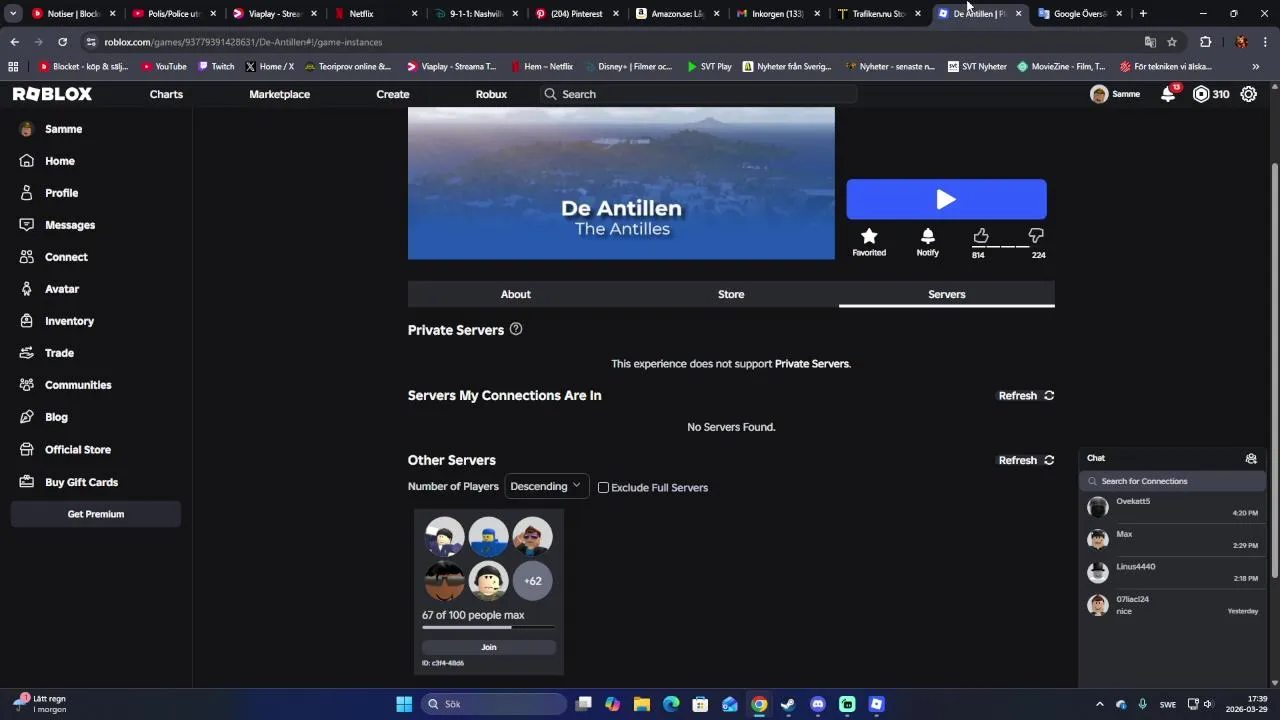Switch to the Store tab
This screenshot has width=1280, height=720.
(731, 294)
